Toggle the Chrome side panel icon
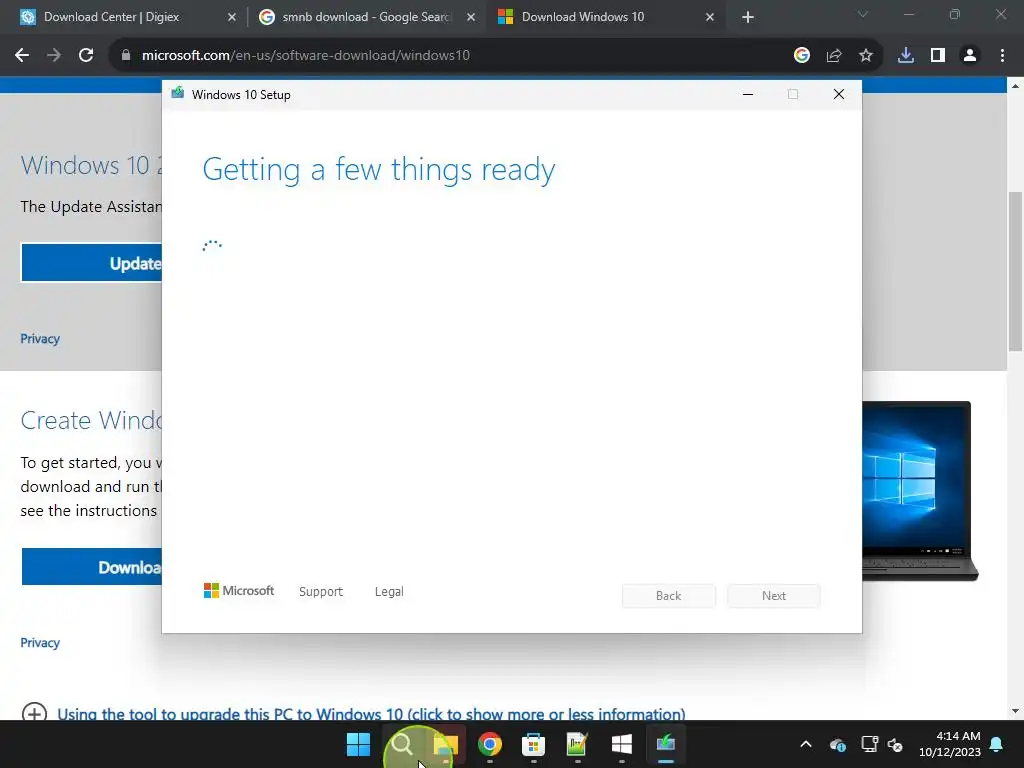The image size is (1024, 768). pos(938,56)
